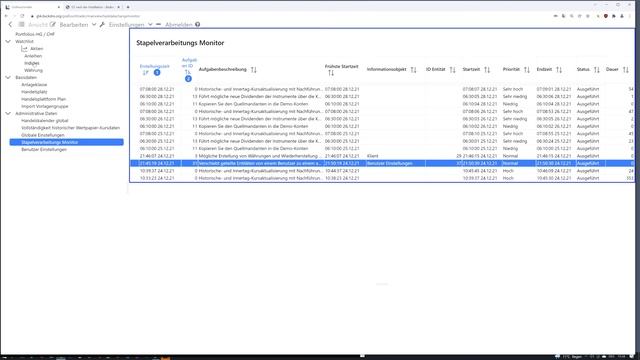The image size is (640, 360).
Task: Sort the Priorität column
Action: 527,70
